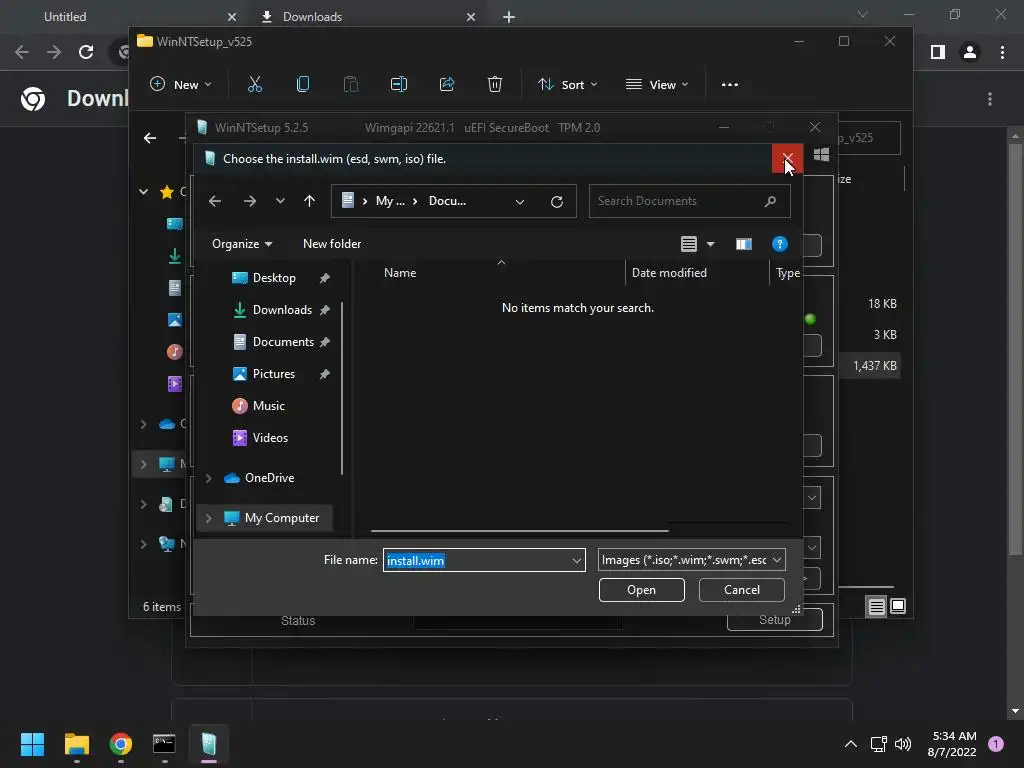Viewport: 1024px width, 768px height.
Task: Click New folder in dialog
Action: point(332,244)
